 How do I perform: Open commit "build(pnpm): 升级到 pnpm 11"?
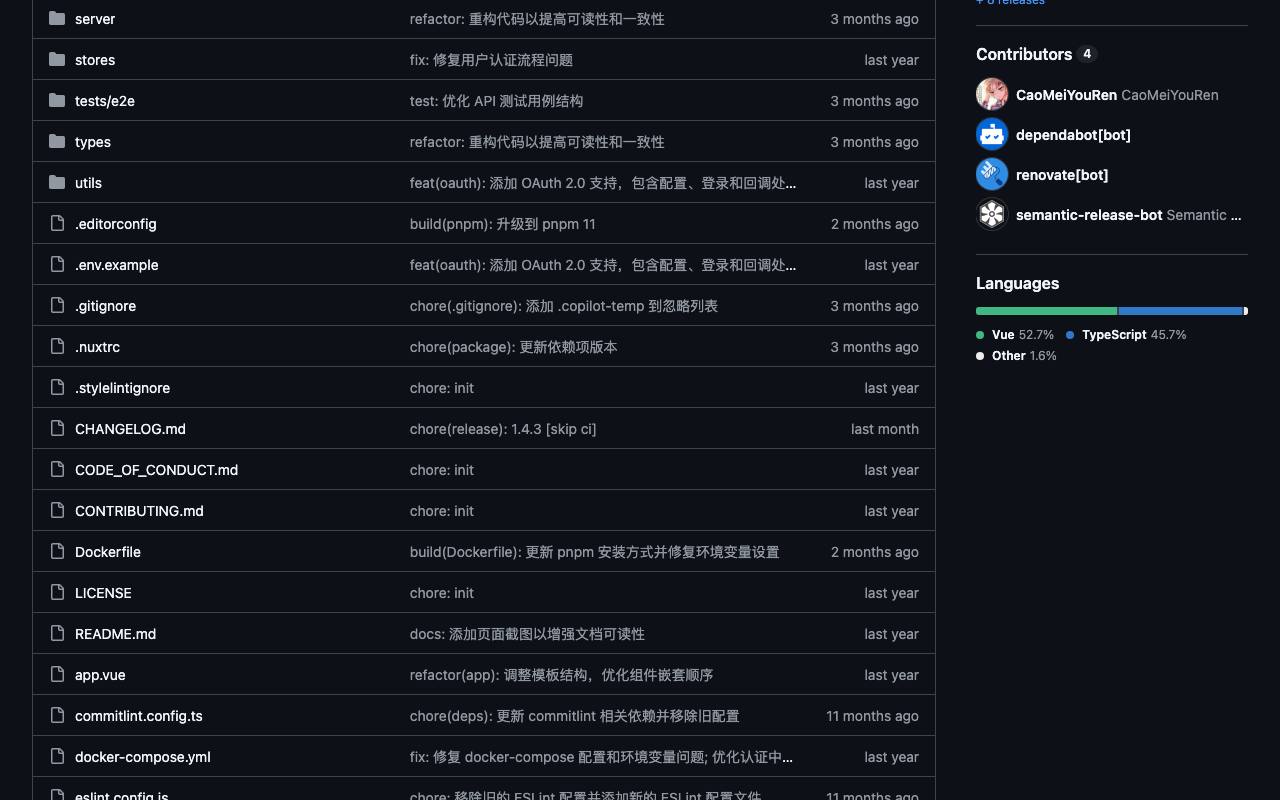coord(503,224)
